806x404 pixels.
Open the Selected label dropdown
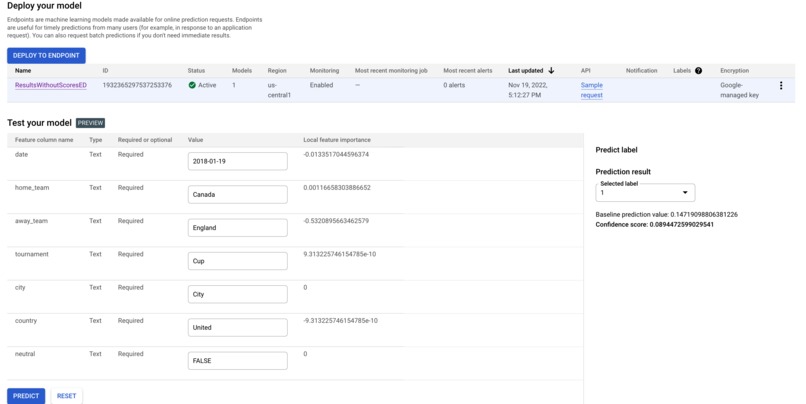pos(645,193)
